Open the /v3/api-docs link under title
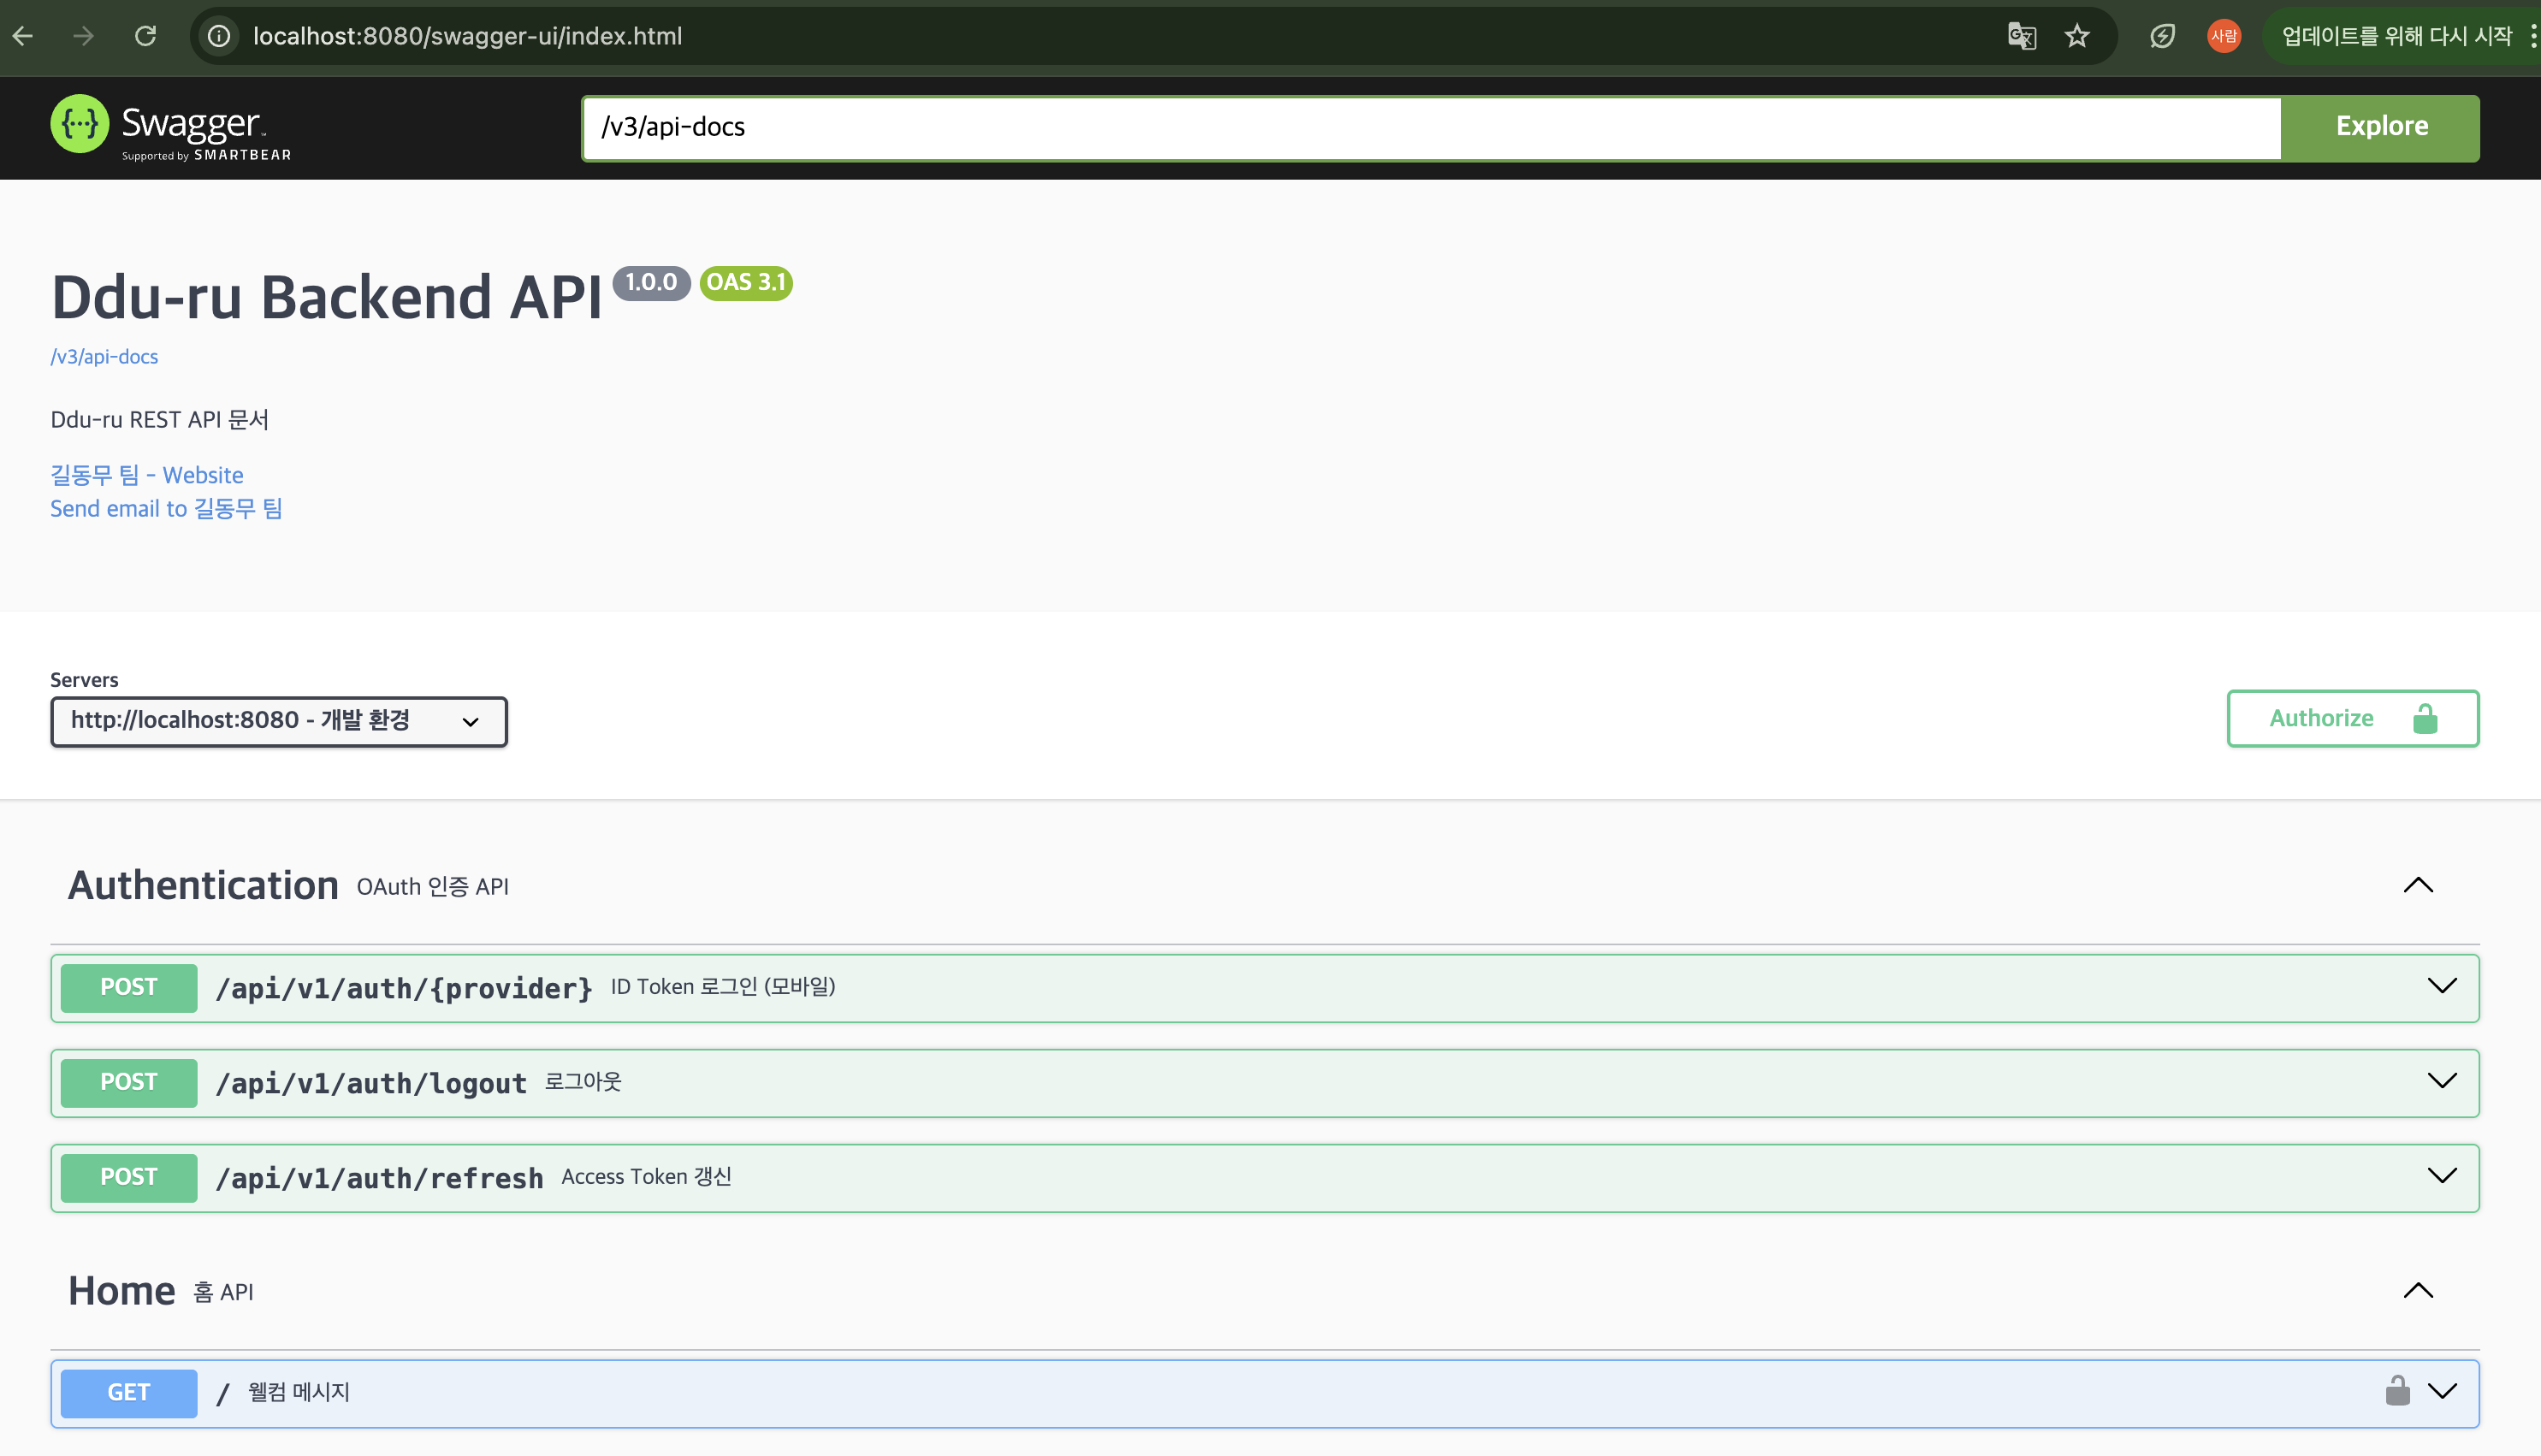The image size is (2541, 1456). point(104,357)
